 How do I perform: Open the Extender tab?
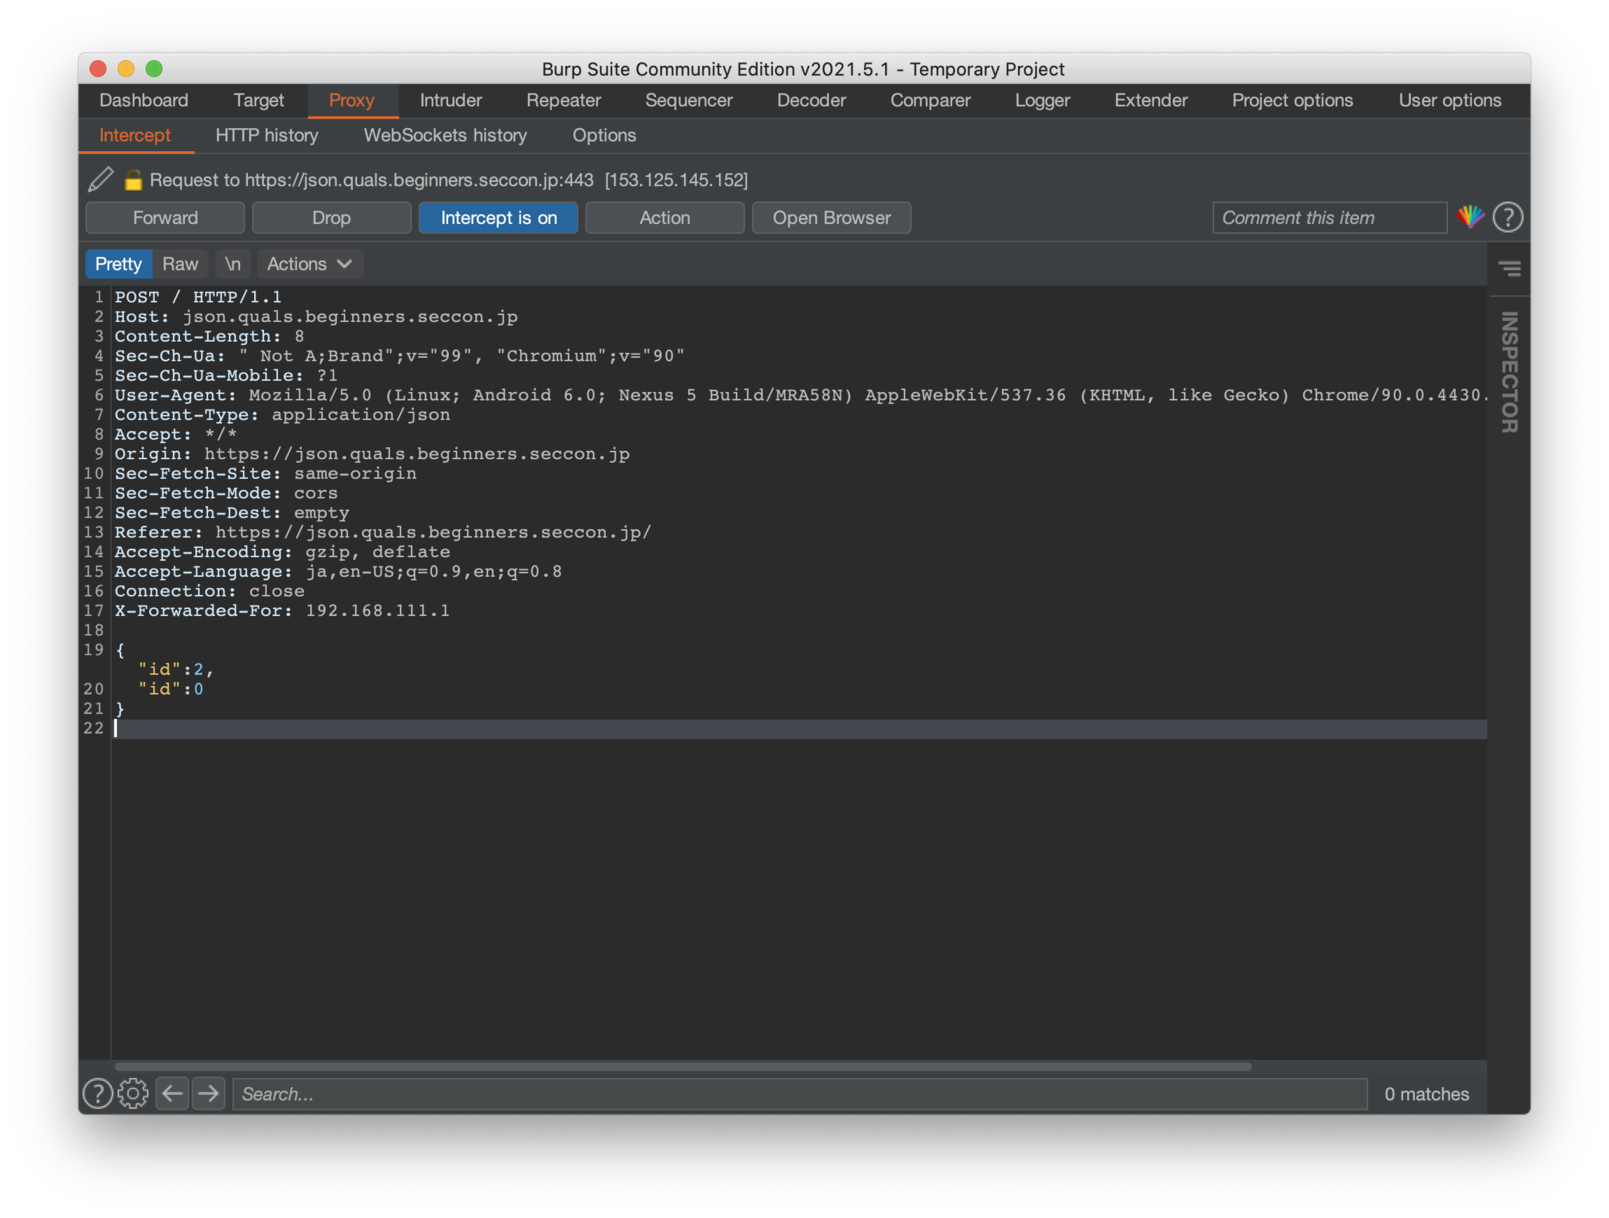(x=1151, y=100)
